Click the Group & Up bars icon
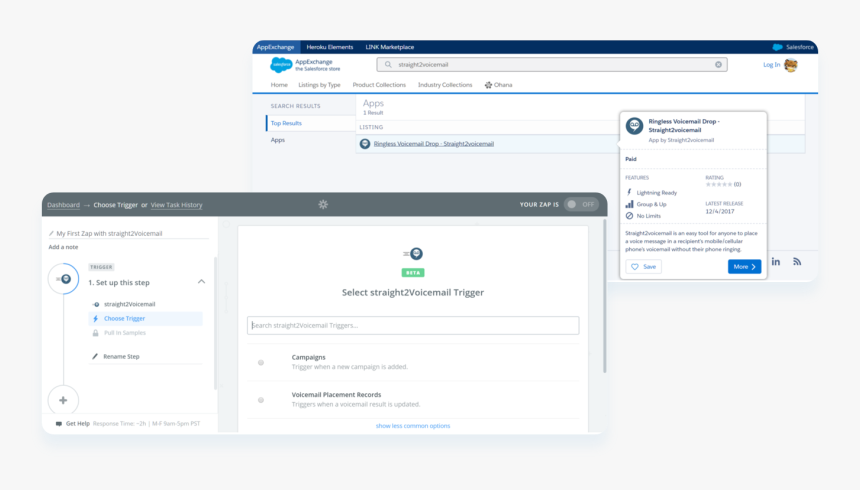Viewport: 860px width, 490px height. (x=629, y=204)
